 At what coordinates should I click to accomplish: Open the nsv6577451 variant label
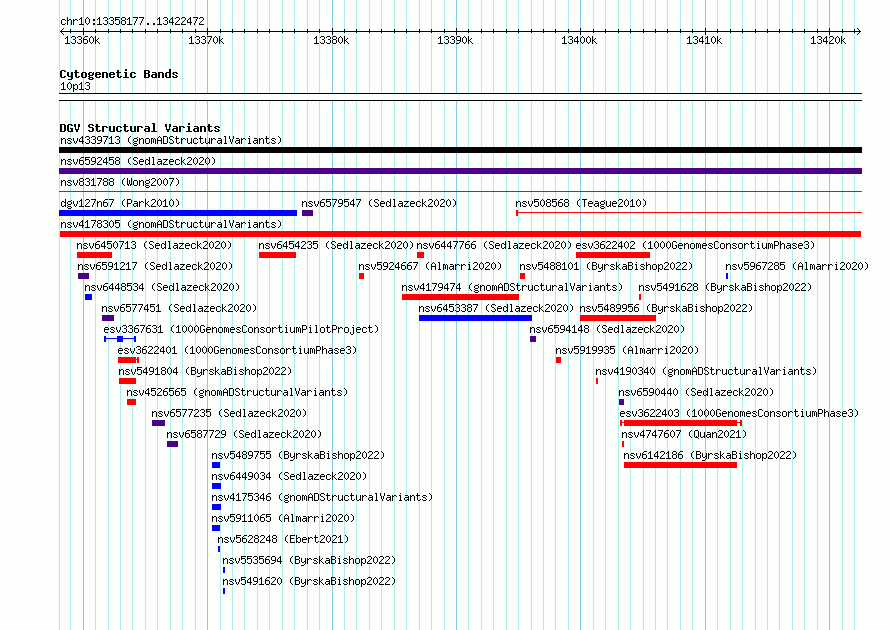click(179, 308)
